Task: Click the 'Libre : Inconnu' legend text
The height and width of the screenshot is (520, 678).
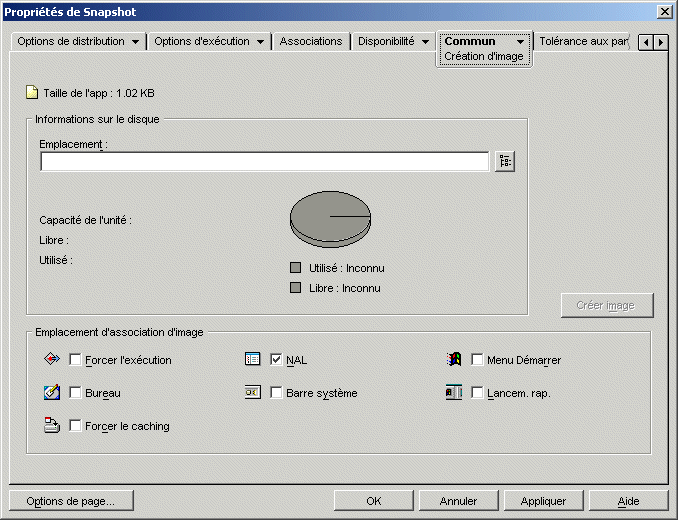Action: point(345,288)
